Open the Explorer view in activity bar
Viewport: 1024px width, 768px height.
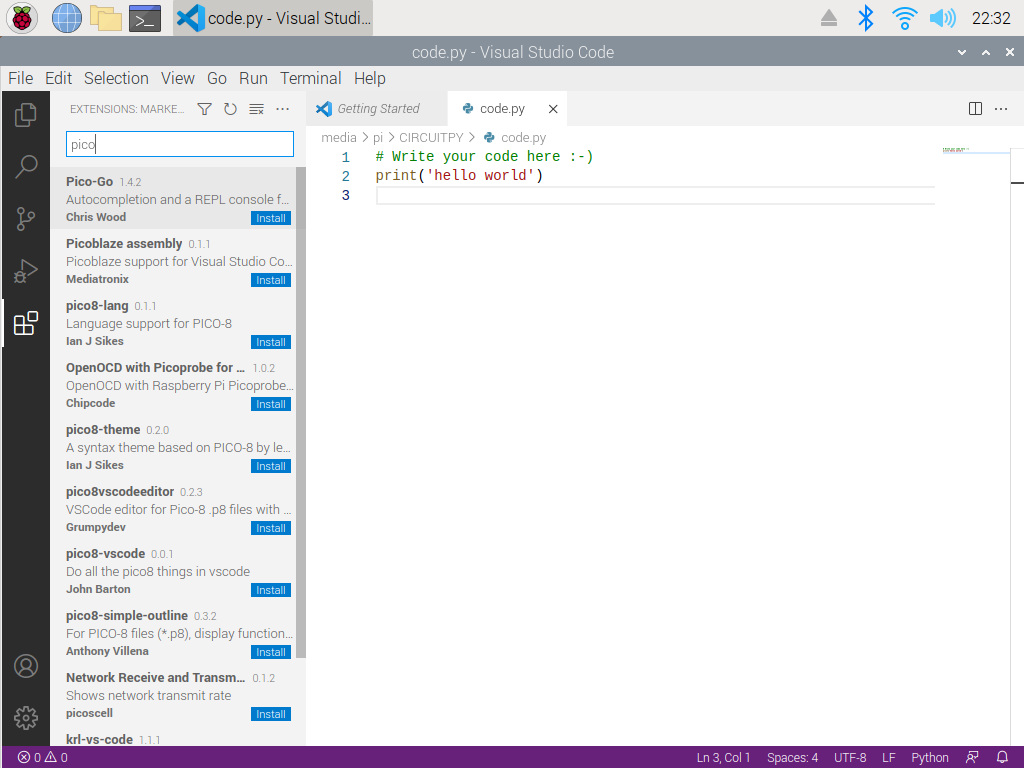(25, 116)
